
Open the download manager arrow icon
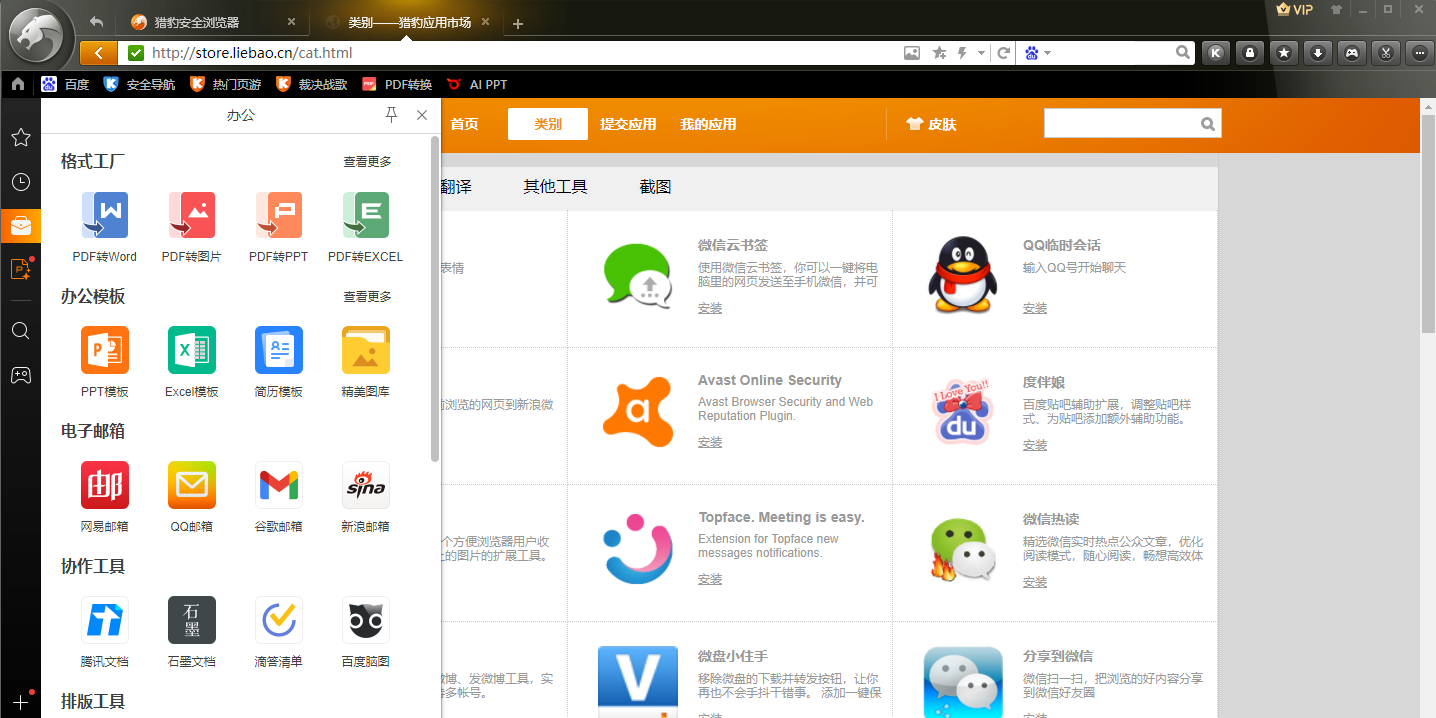click(1318, 53)
